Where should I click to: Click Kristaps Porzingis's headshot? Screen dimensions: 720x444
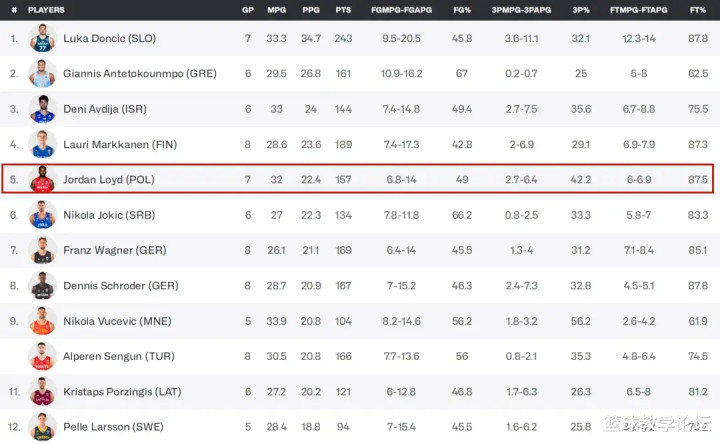pos(42,392)
